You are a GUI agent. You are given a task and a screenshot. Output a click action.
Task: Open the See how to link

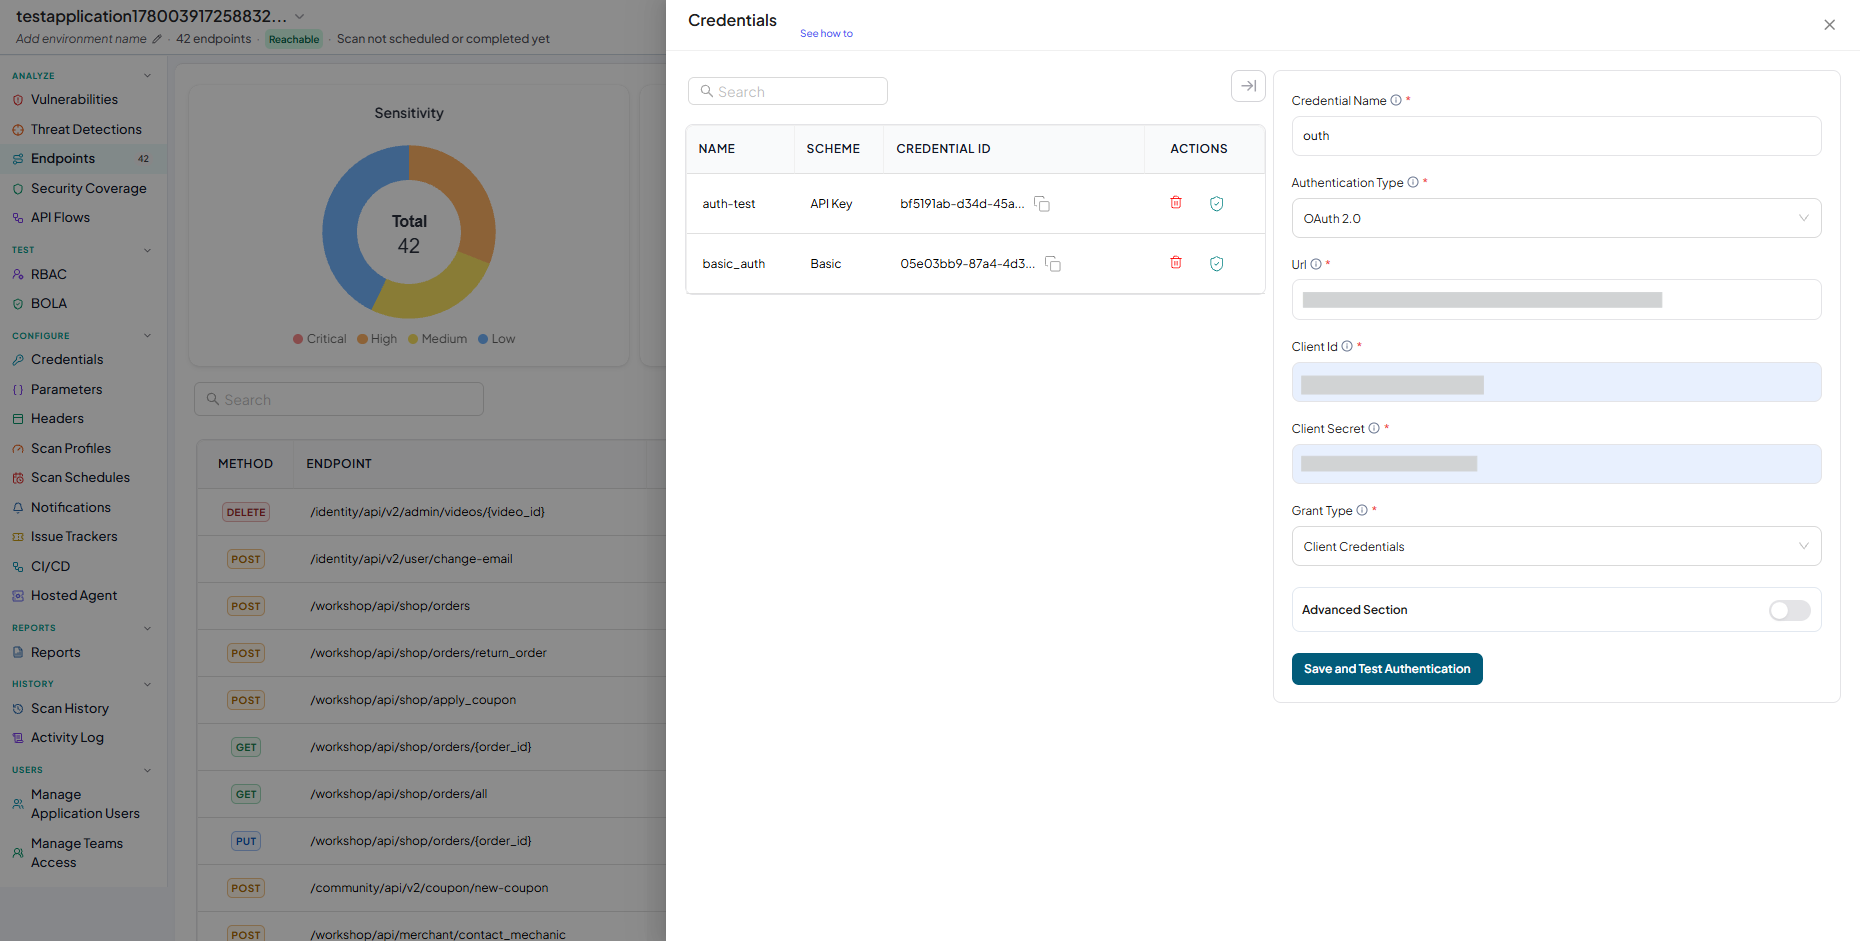point(826,34)
